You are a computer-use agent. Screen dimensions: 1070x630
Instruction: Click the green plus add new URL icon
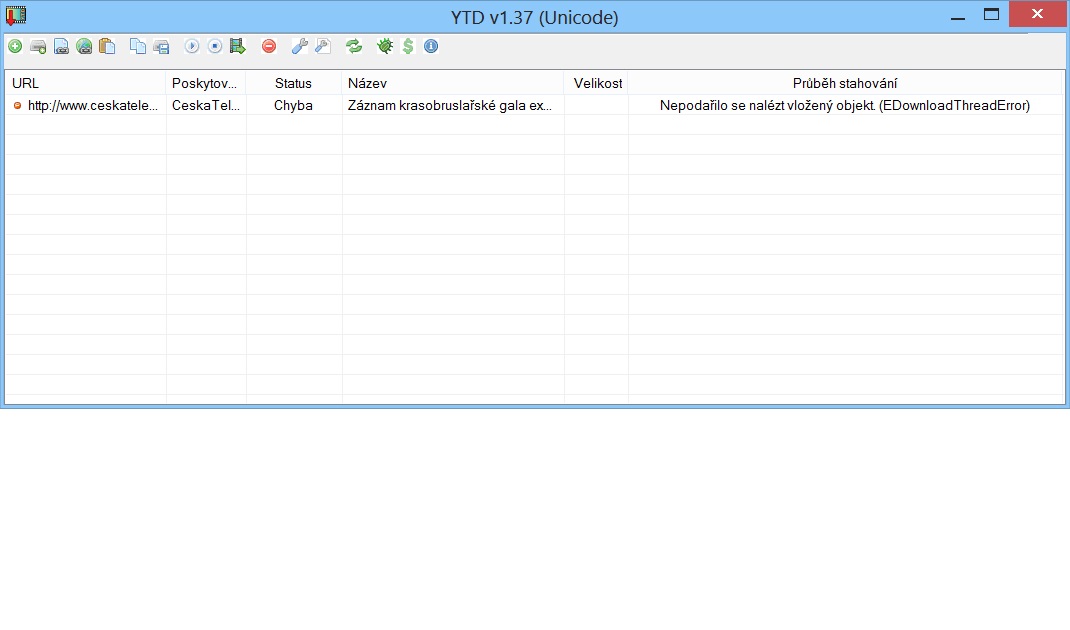click(x=15, y=46)
